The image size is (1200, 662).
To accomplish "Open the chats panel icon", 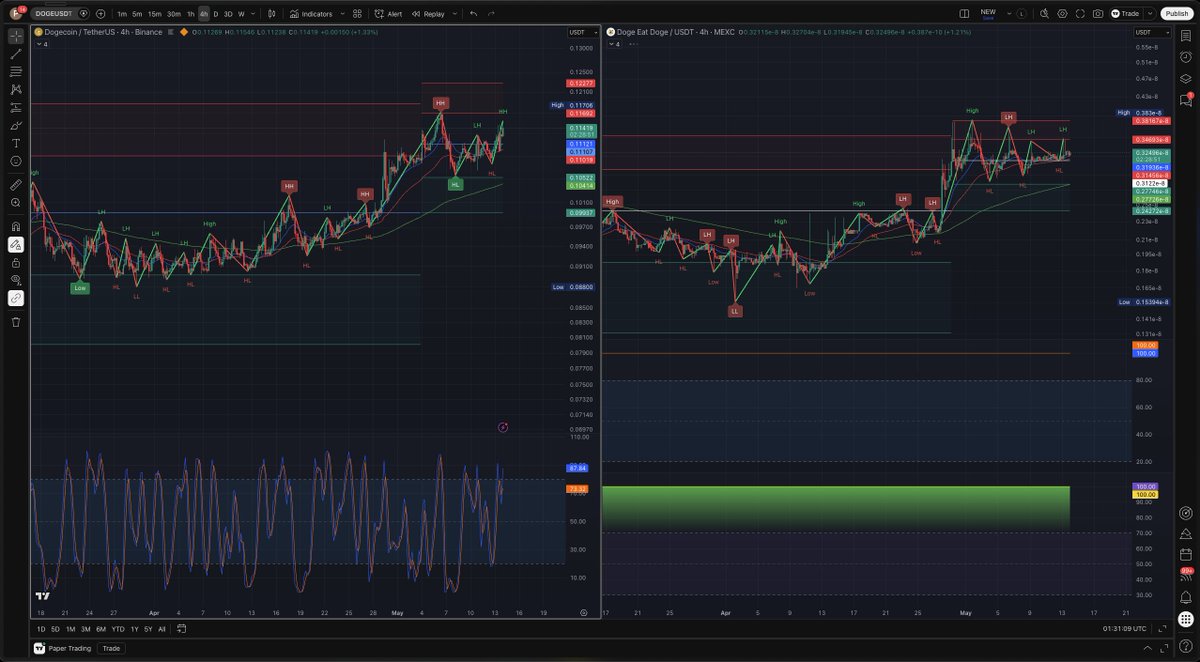I will [x=1185, y=99].
